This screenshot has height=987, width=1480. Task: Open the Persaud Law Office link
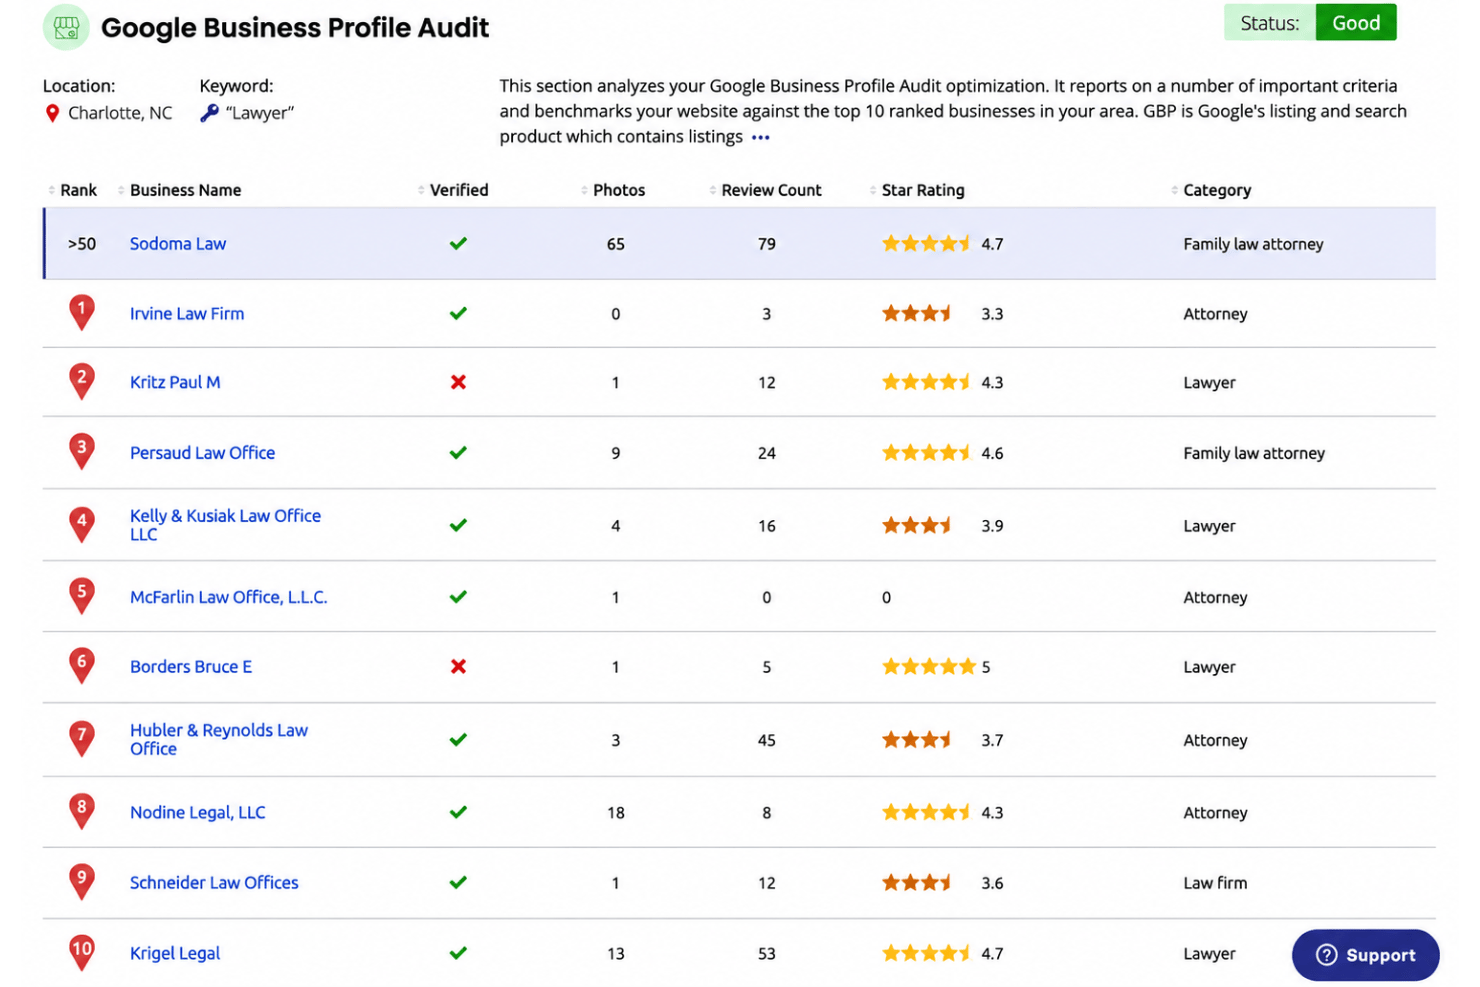pos(202,452)
